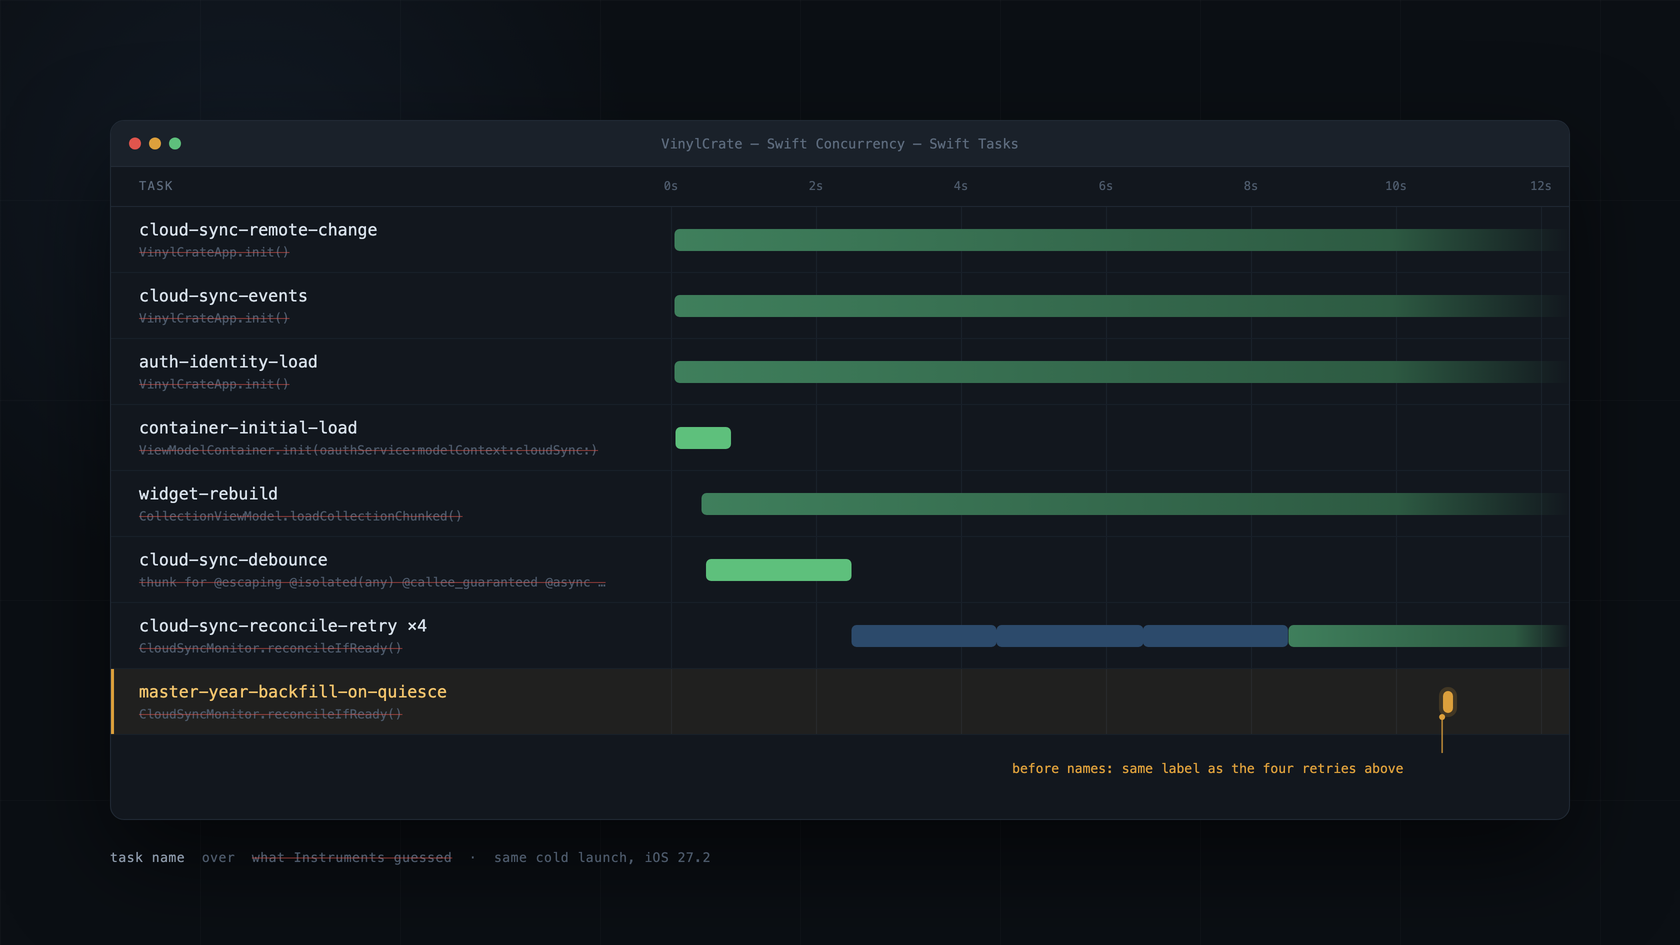Viewport: 1680px width, 945px height.
Task: Click the cloud-sync-remote-change timeline bar
Action: click(x=1121, y=240)
